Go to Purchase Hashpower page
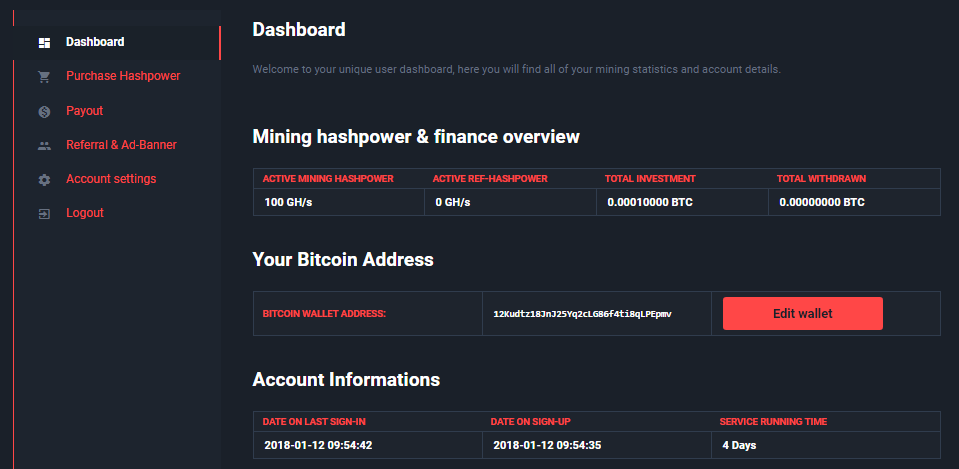959x469 pixels. click(x=123, y=76)
